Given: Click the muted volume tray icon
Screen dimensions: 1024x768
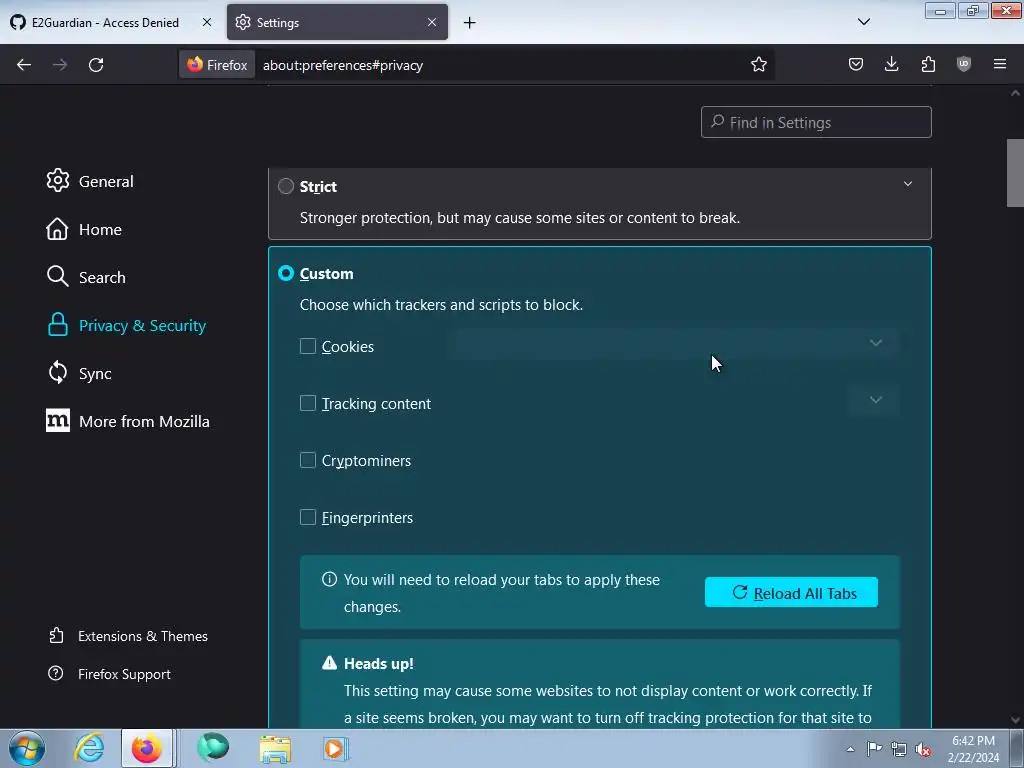Looking at the screenshot, I should [923, 749].
